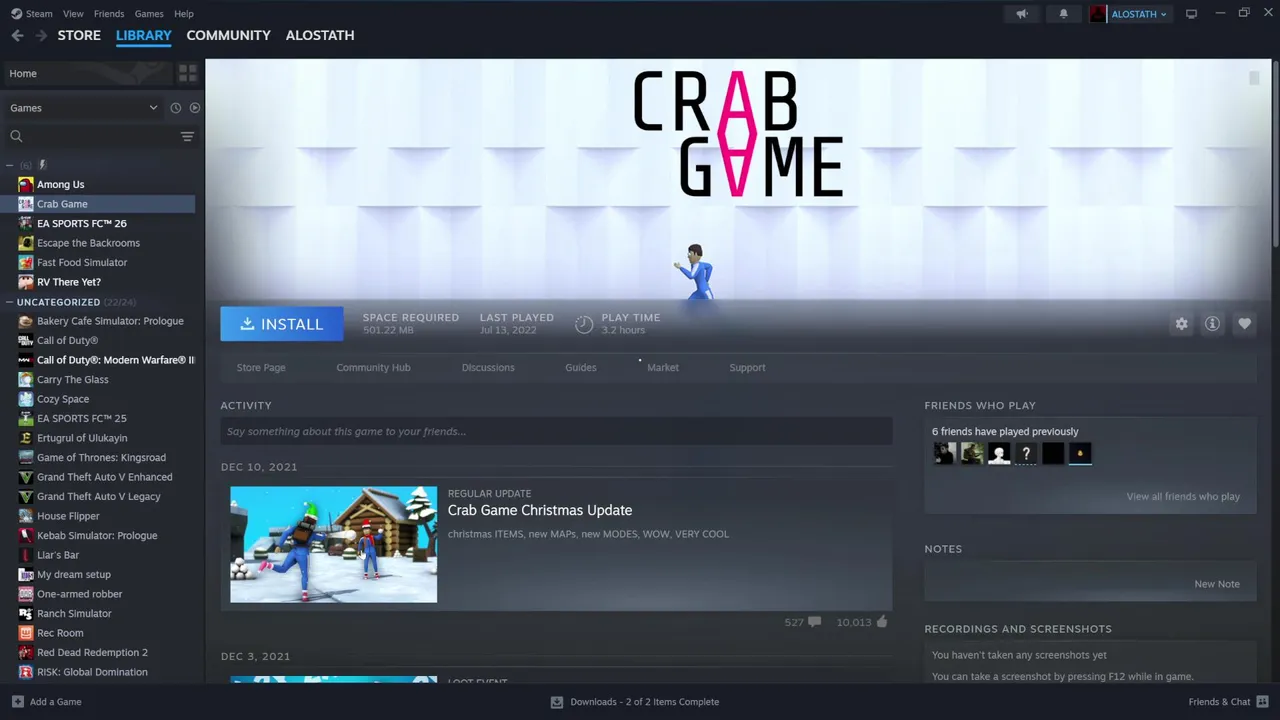Open the Community Hub link
Screen dimensions: 1280x720
tap(373, 368)
